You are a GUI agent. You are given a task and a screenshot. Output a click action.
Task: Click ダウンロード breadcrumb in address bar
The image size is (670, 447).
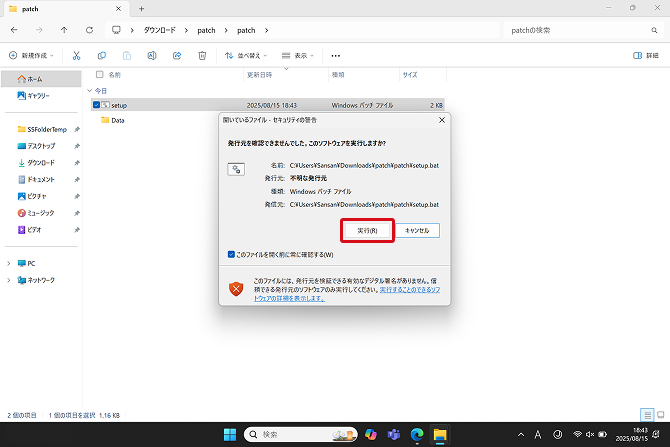coord(159,30)
